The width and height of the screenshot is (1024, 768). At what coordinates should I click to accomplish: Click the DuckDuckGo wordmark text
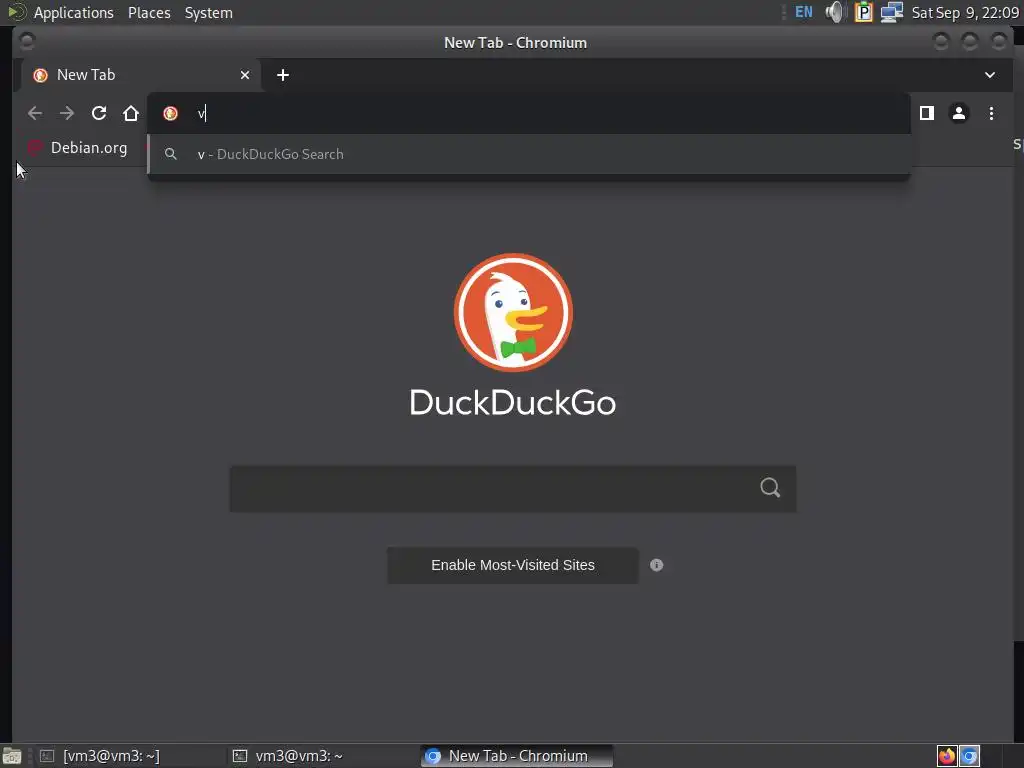[x=513, y=402]
